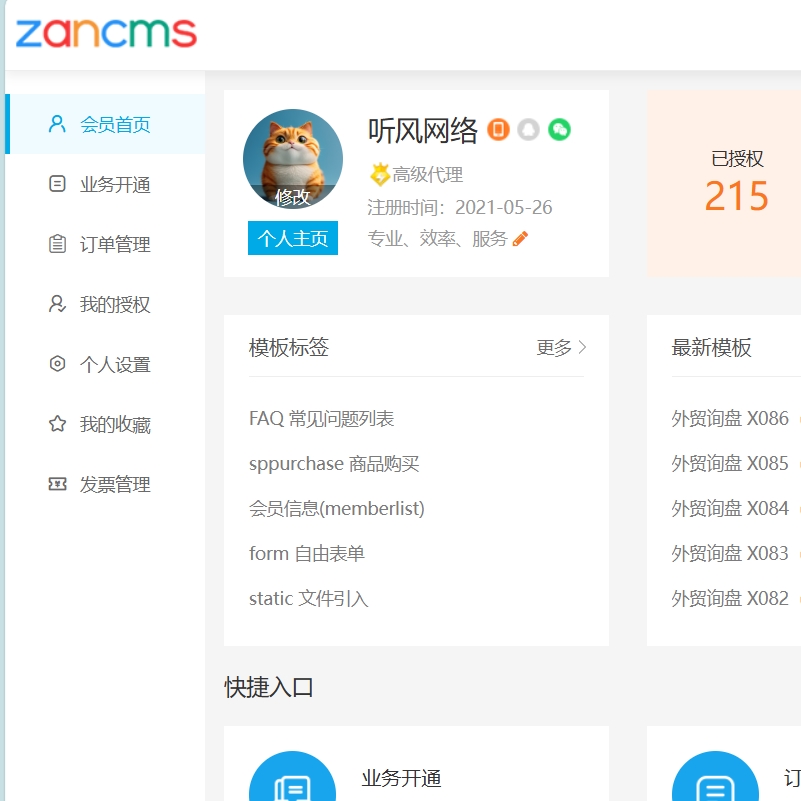The width and height of the screenshot is (801, 801).
Task: Open template link 外贸询盘 X086
Action: 728,418
